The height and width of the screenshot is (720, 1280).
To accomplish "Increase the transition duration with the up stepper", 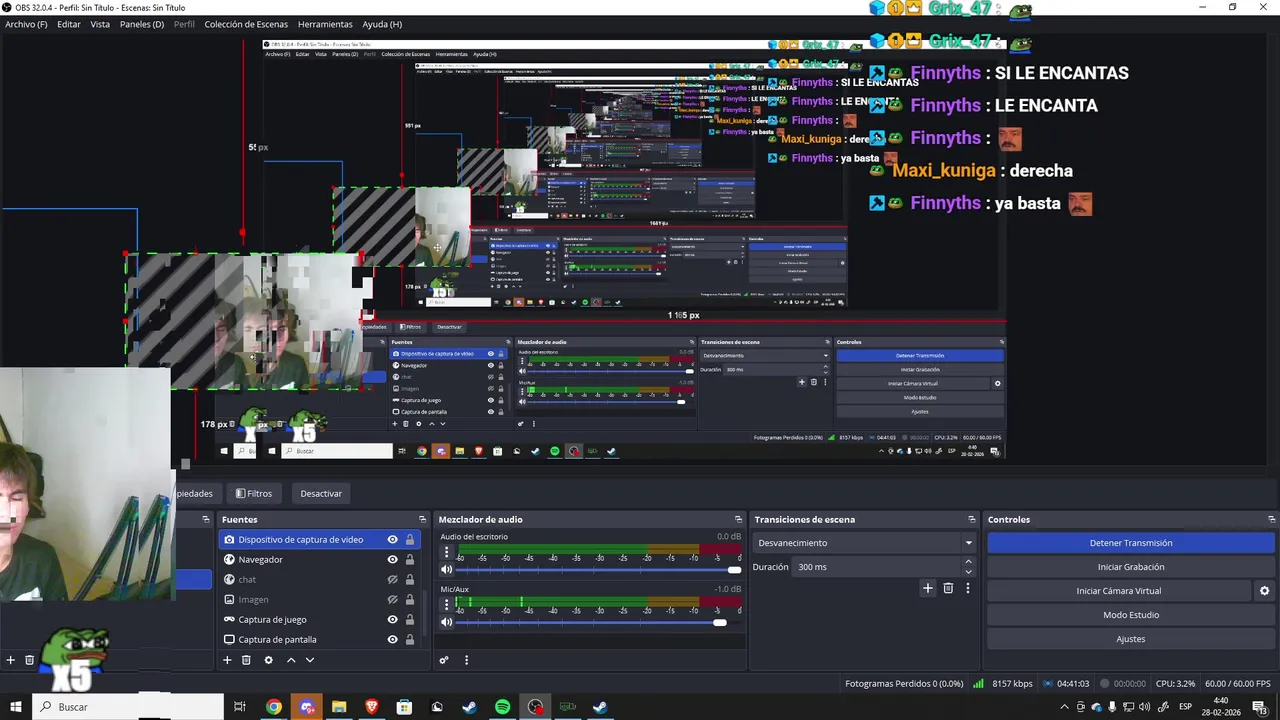I will 968,562.
